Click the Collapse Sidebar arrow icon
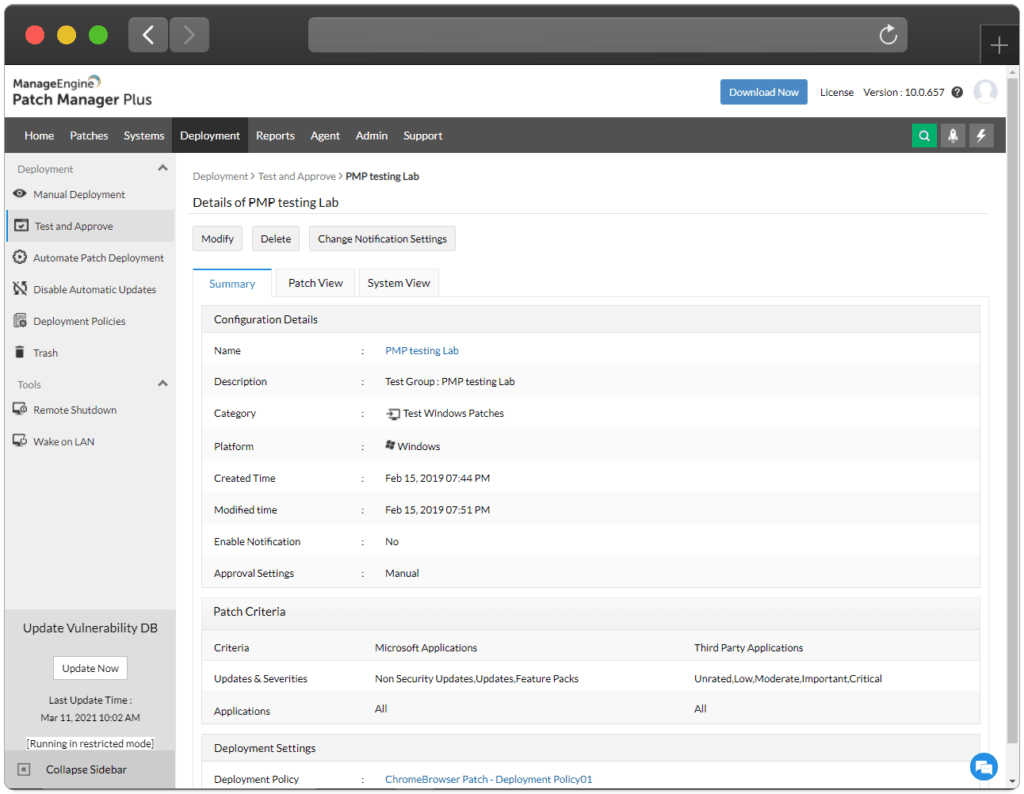The width and height of the screenshot is (1024, 794). pyautogui.click(x=24, y=769)
